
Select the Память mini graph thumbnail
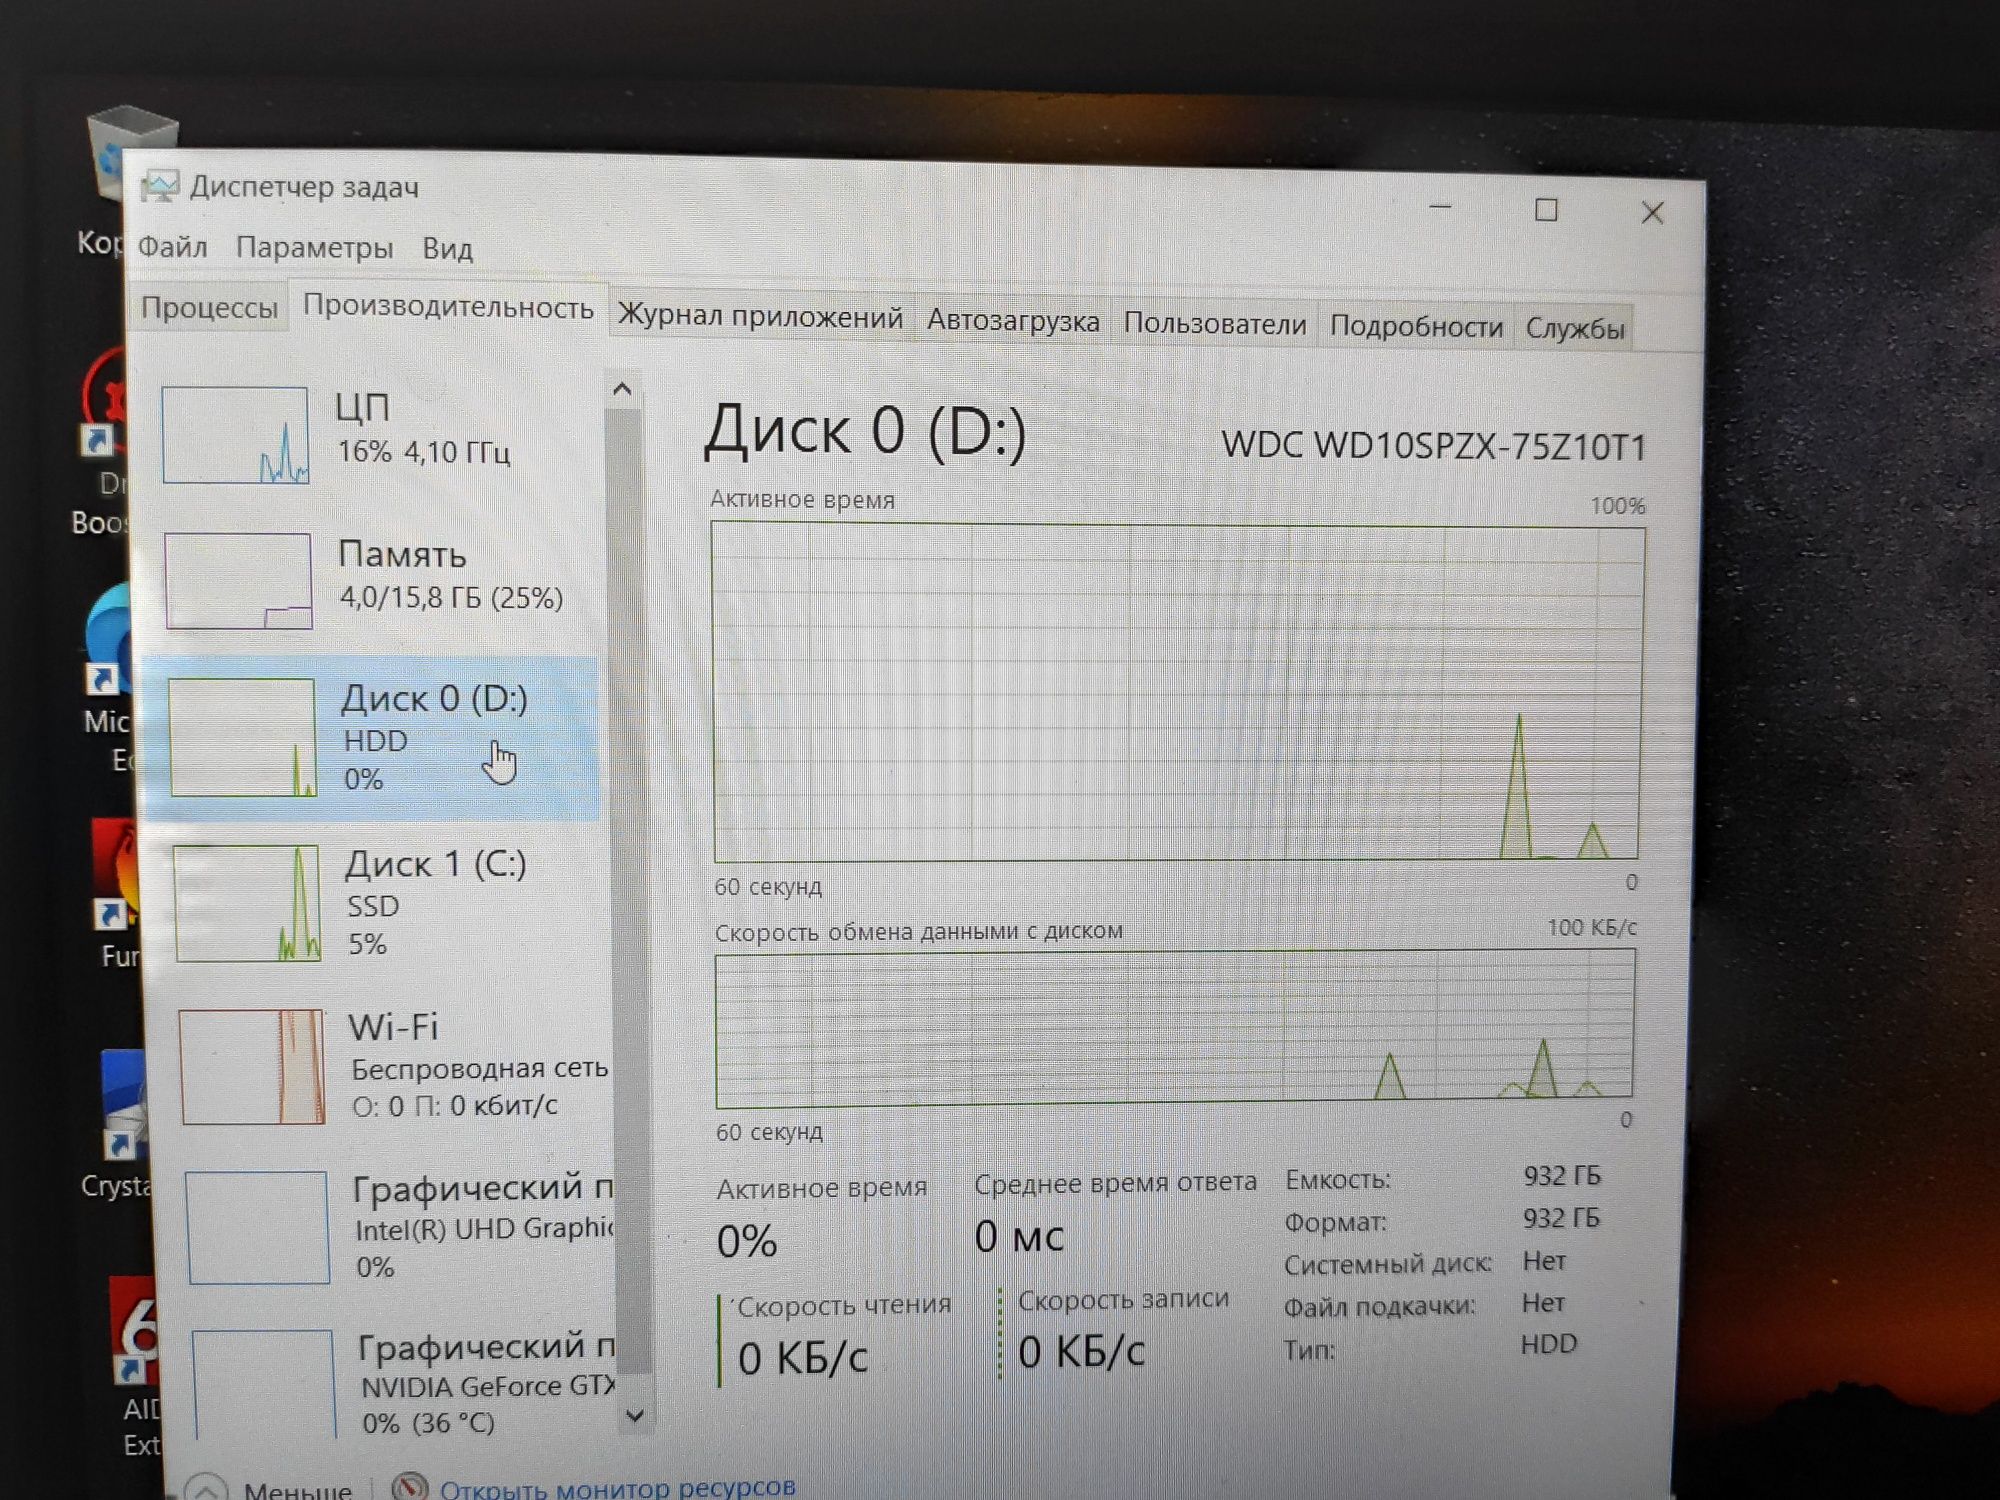pyautogui.click(x=239, y=581)
